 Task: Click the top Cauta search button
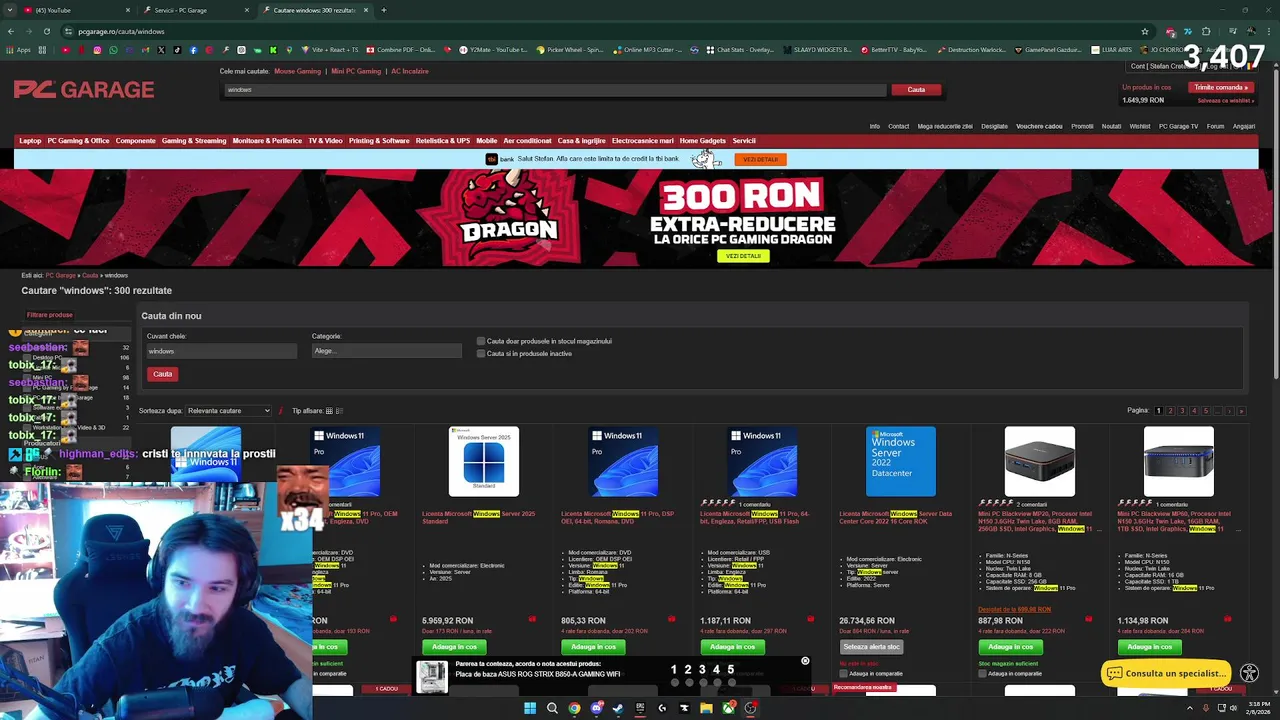916,90
